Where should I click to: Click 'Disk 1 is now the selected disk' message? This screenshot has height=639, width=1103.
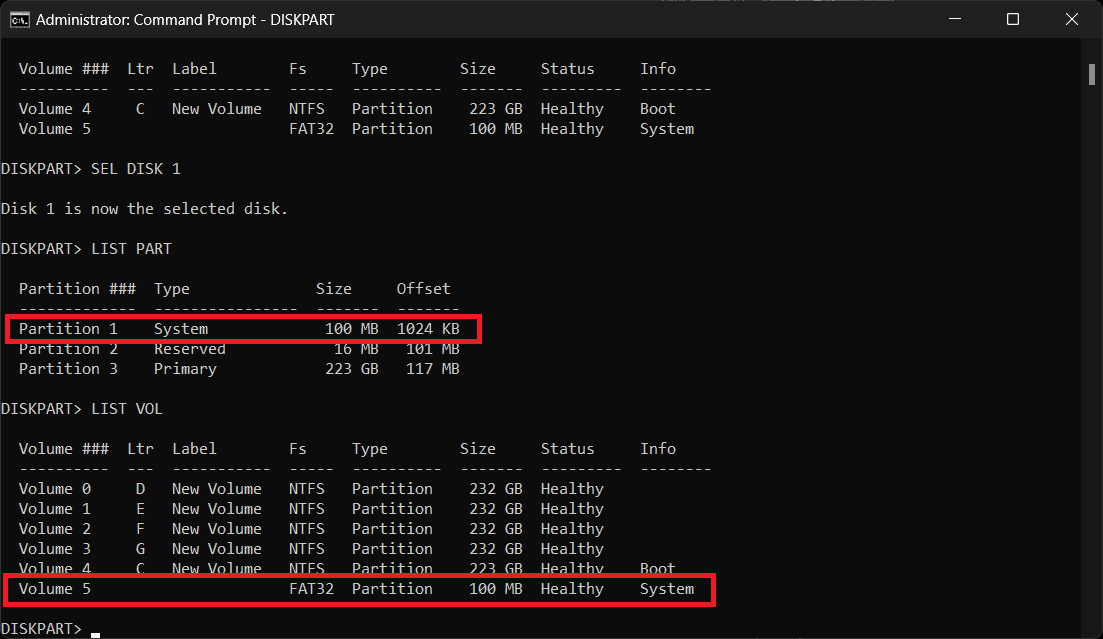144,209
